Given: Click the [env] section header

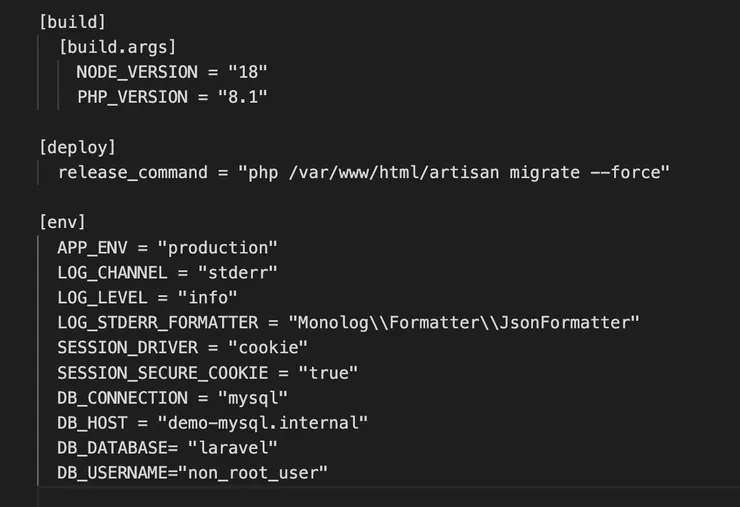Looking at the screenshot, I should [x=62, y=222].
